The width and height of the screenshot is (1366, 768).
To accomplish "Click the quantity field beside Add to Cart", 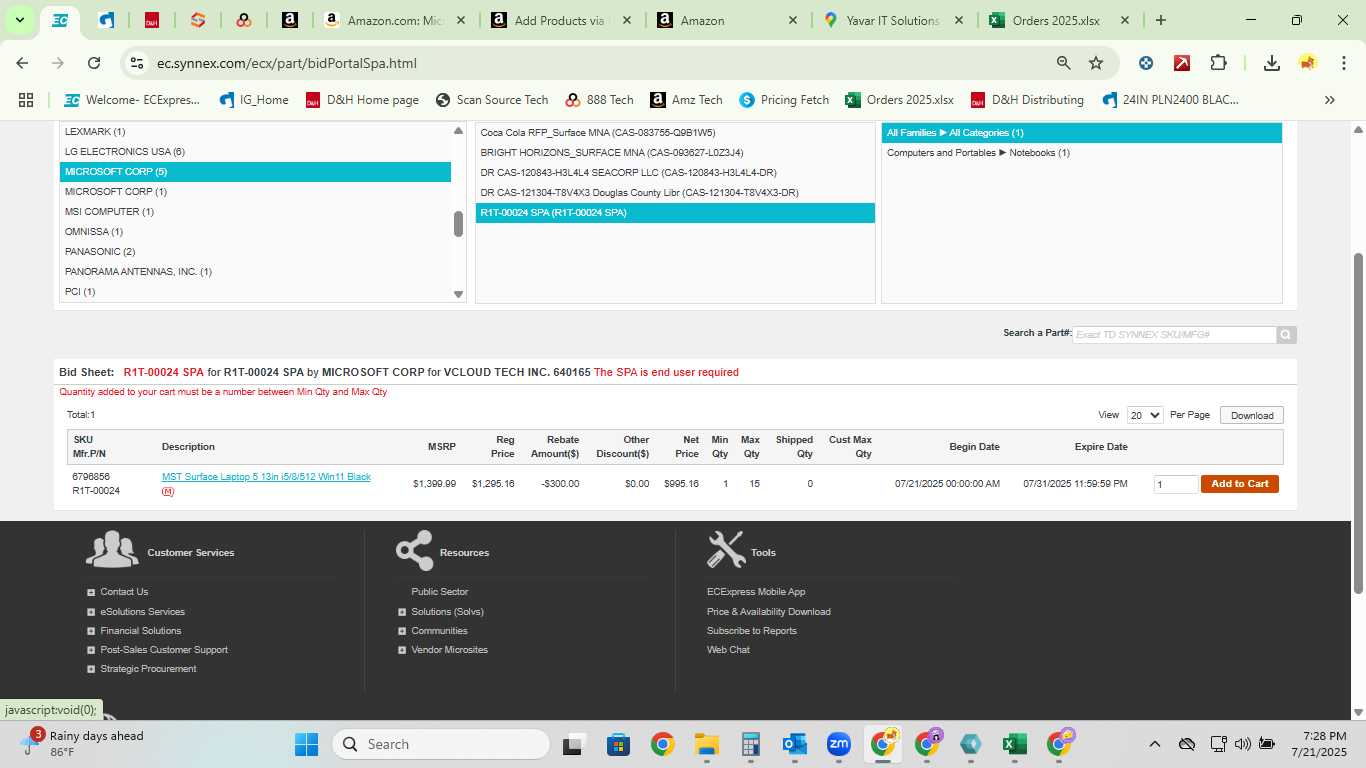I will point(1175,484).
